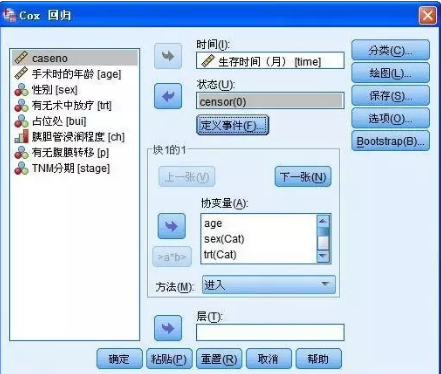The image size is (441, 374).
Task: Click covariates list scroll up arrow
Action: coord(323,221)
